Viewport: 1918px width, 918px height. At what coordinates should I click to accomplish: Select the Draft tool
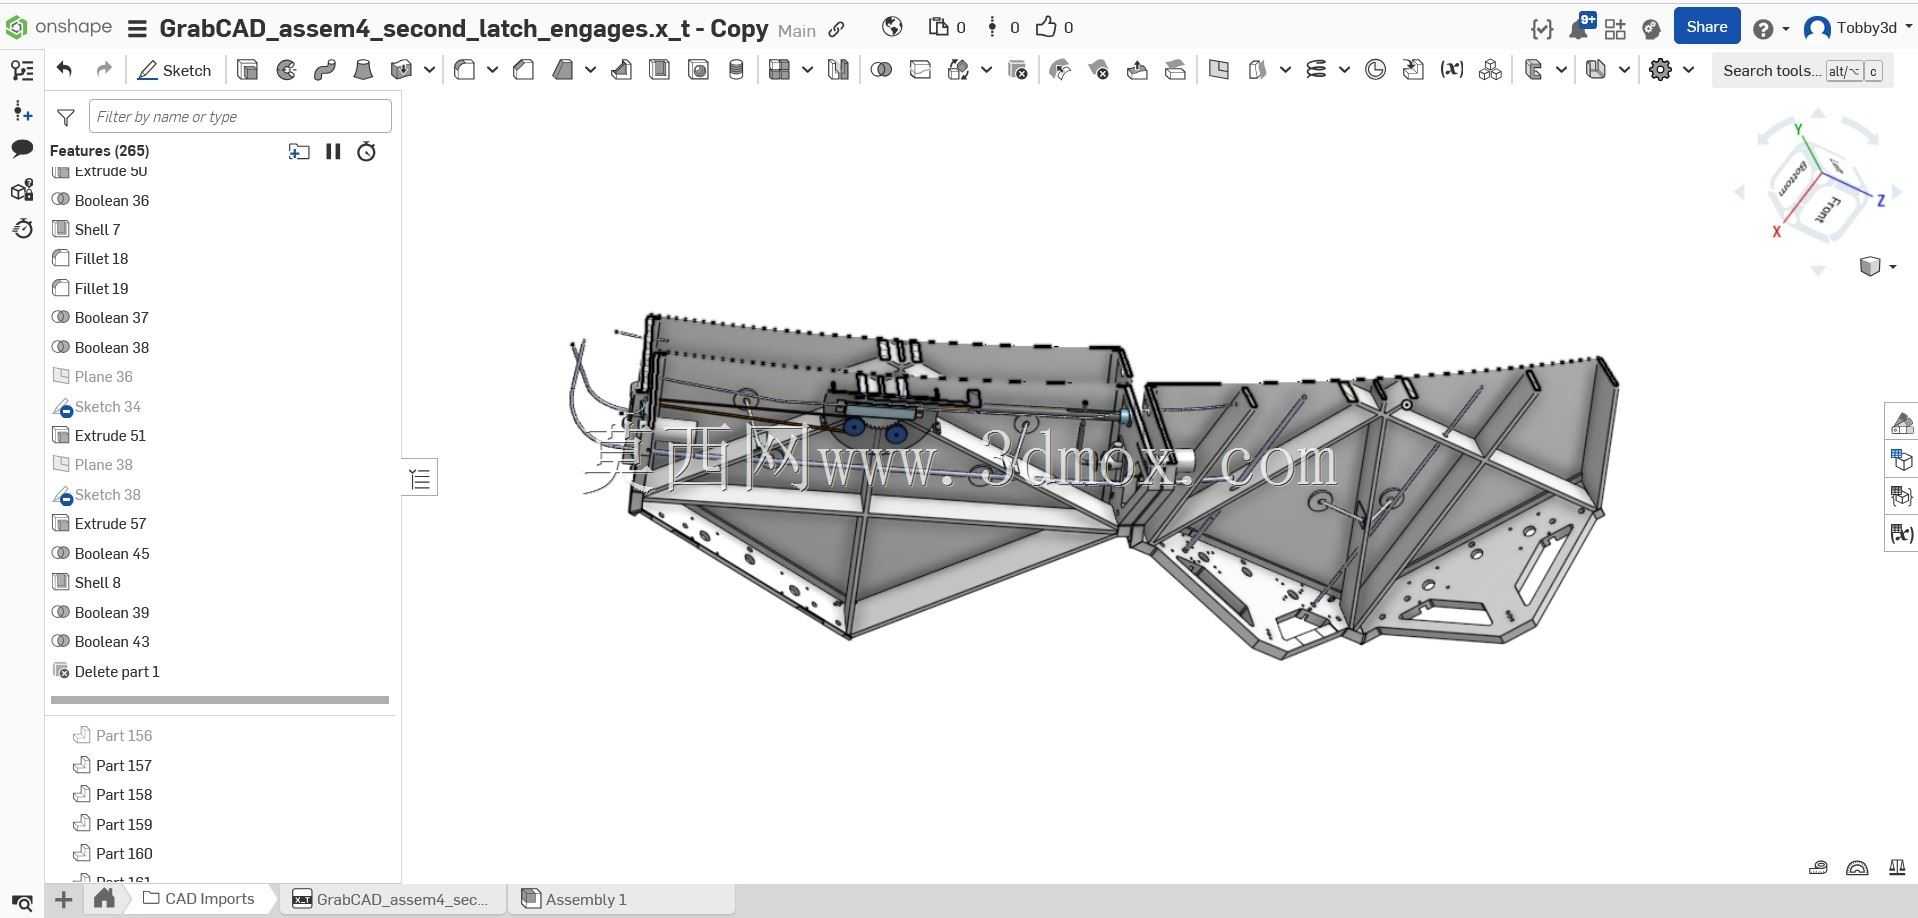(562, 70)
